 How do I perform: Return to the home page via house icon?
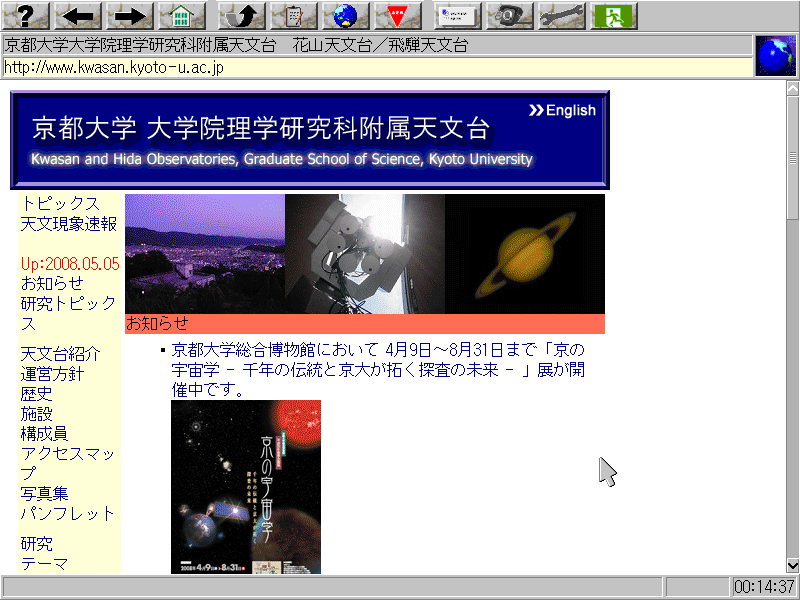point(182,15)
